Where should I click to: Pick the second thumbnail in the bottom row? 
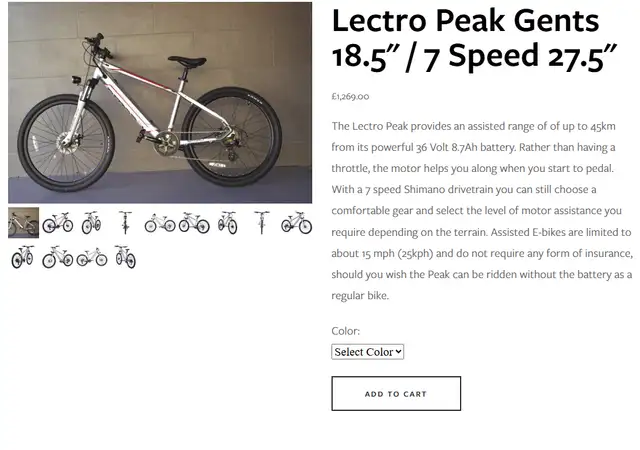(x=58, y=257)
